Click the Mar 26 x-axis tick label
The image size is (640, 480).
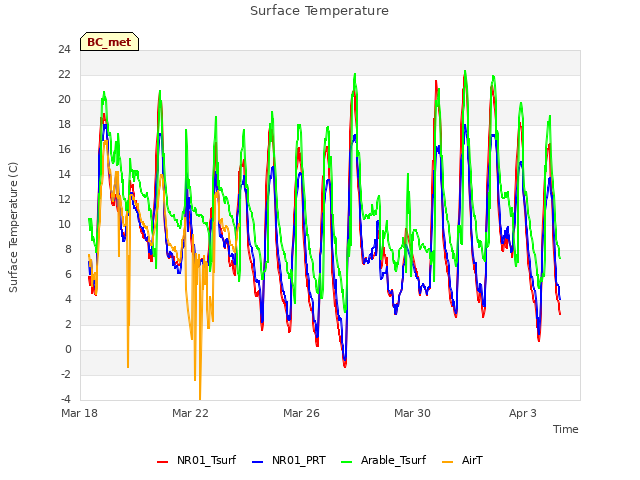pyautogui.click(x=301, y=413)
